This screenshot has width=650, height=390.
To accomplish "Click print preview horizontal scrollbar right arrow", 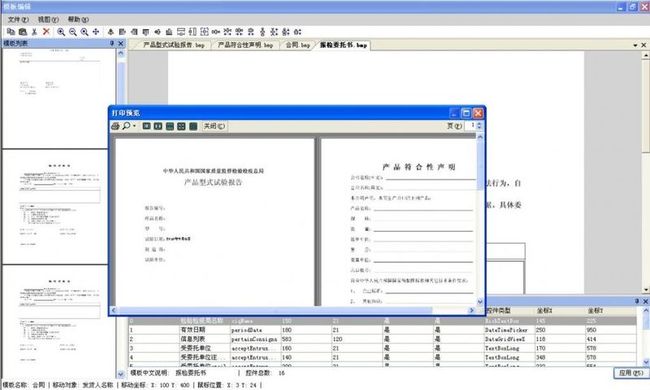I will pyautogui.click(x=471, y=310).
